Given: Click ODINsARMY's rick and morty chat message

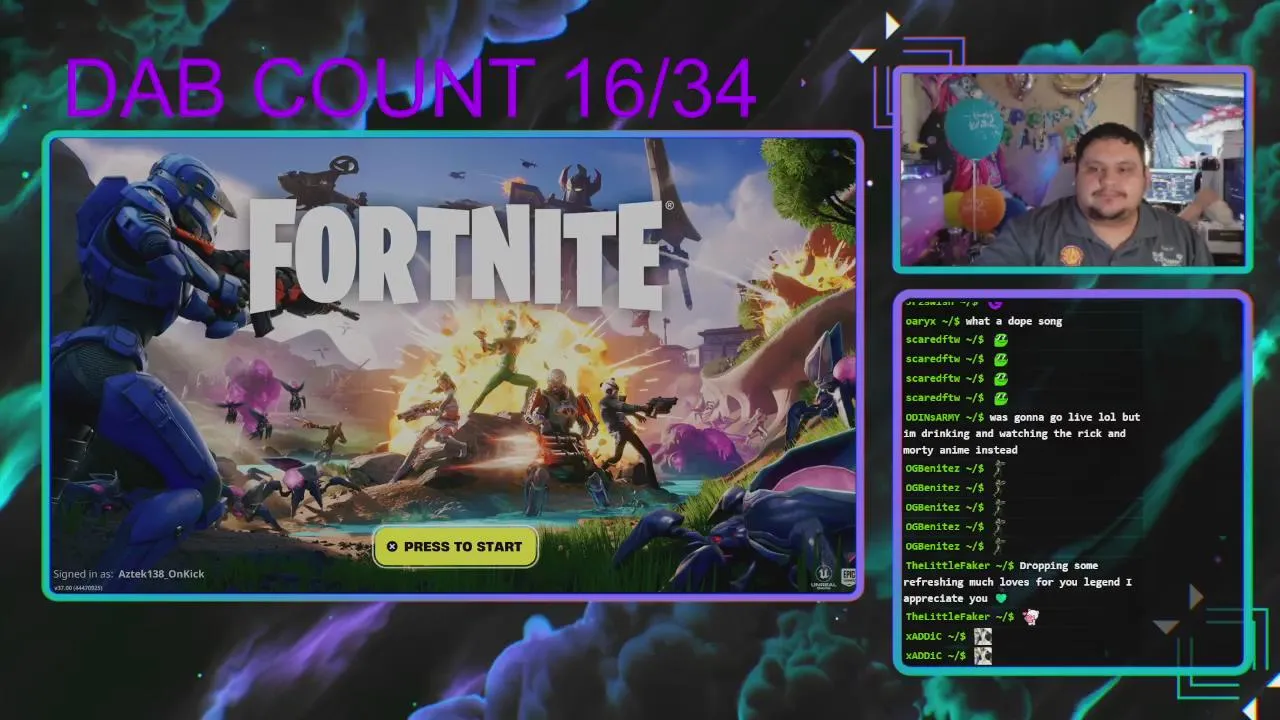Looking at the screenshot, I should click(1022, 433).
